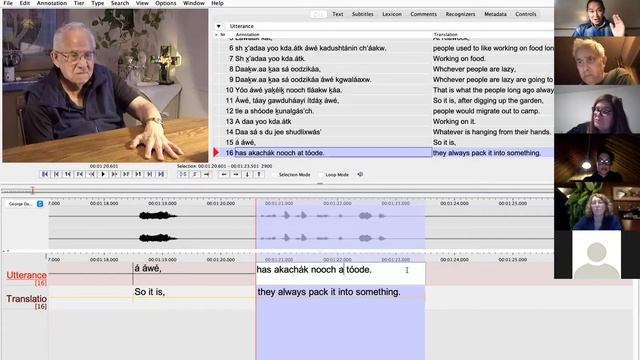Open the Annotation menu

[x=52, y=3]
